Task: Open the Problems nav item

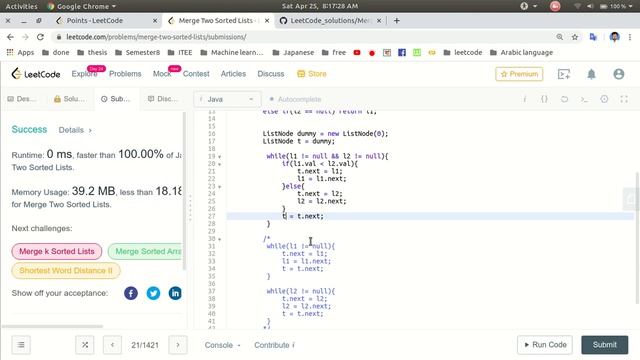Action: point(125,74)
